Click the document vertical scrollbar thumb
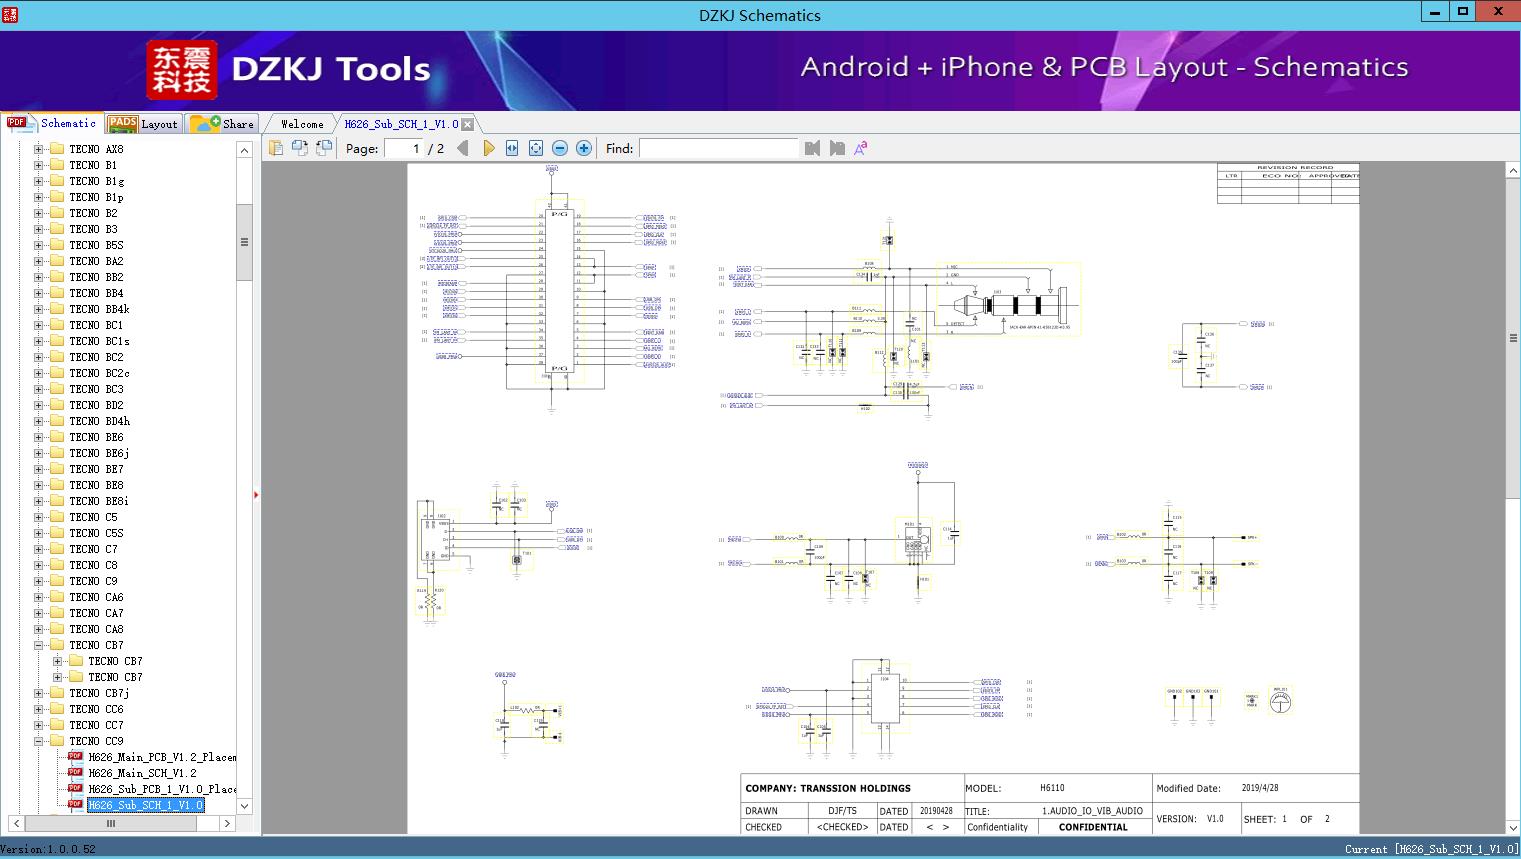The width and height of the screenshot is (1521, 859). 1513,338
